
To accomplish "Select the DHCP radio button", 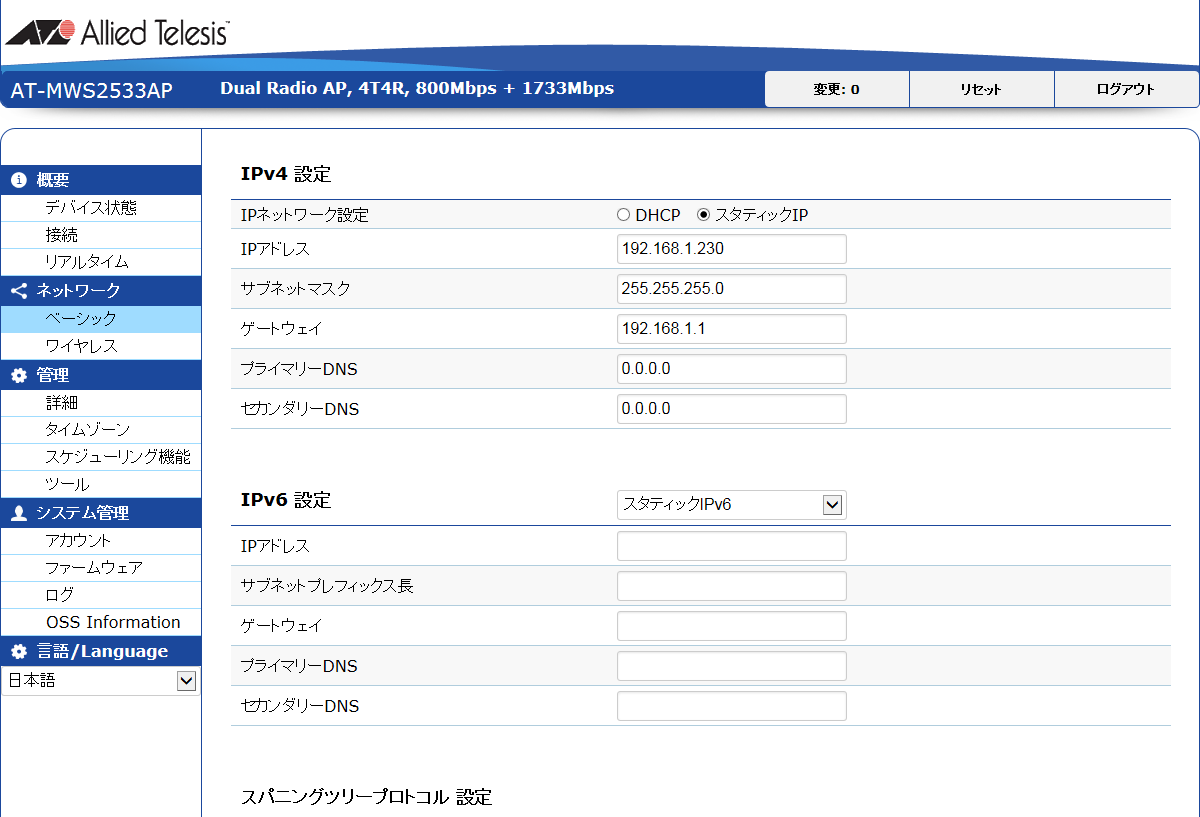I will 623,215.
